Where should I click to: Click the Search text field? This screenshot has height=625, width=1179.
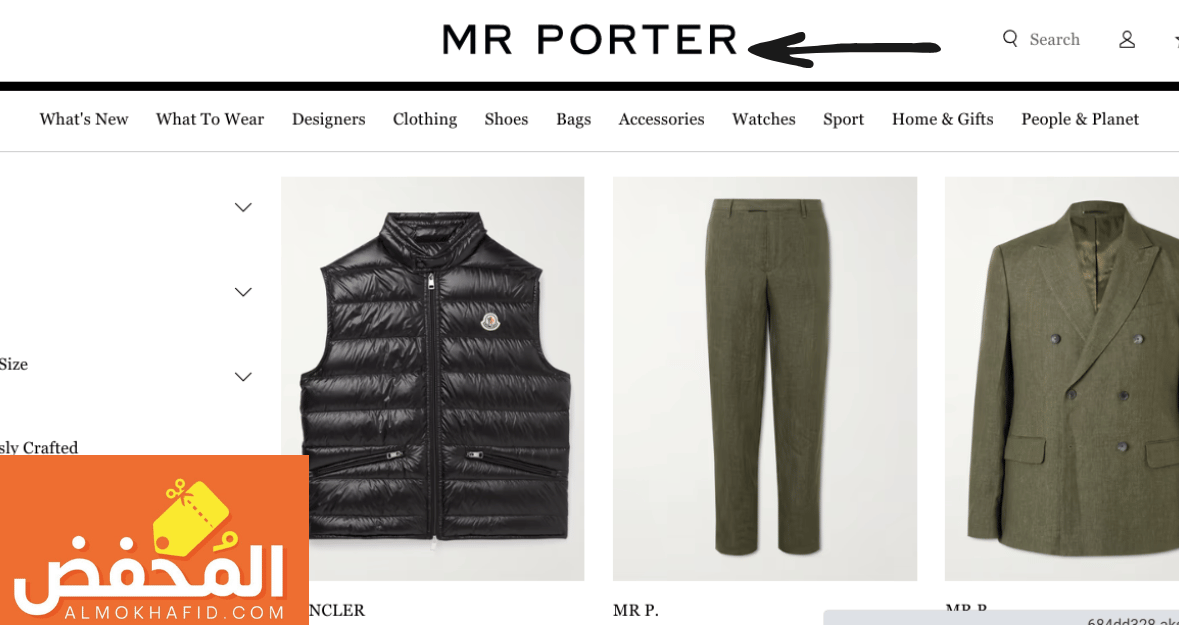tap(1054, 39)
